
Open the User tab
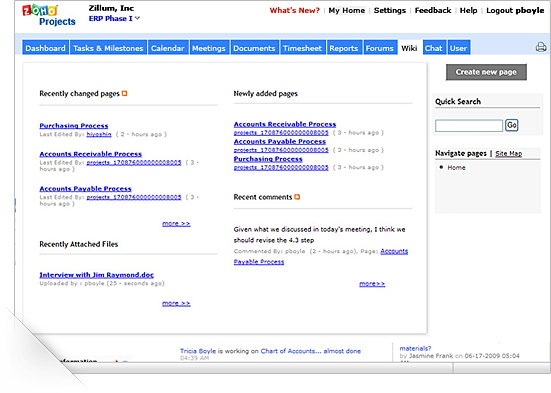(x=459, y=48)
